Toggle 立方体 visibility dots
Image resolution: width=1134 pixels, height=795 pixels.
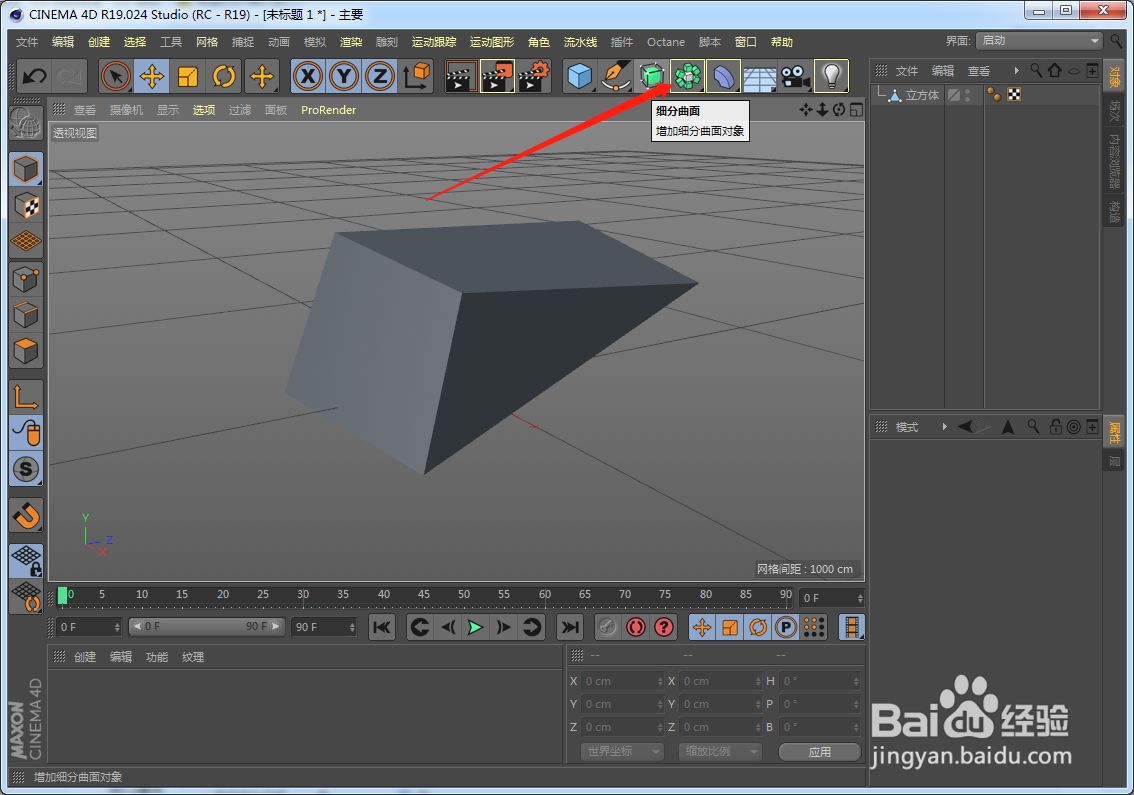968,95
